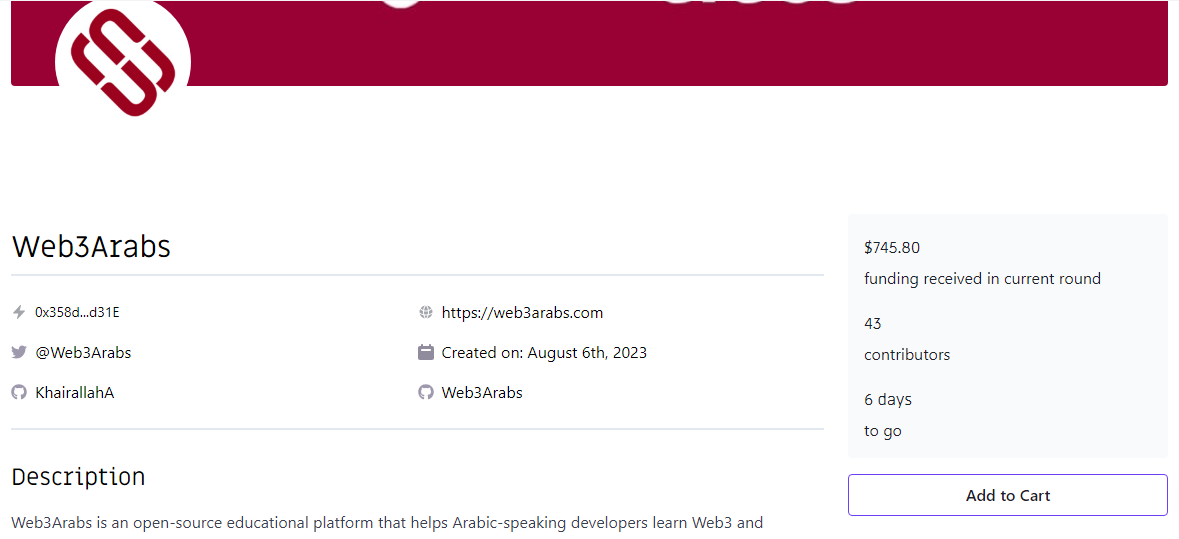This screenshot has width=1179, height=539.
Task: Open the @Web3Arabs Twitter handle link
Action: 83,353
